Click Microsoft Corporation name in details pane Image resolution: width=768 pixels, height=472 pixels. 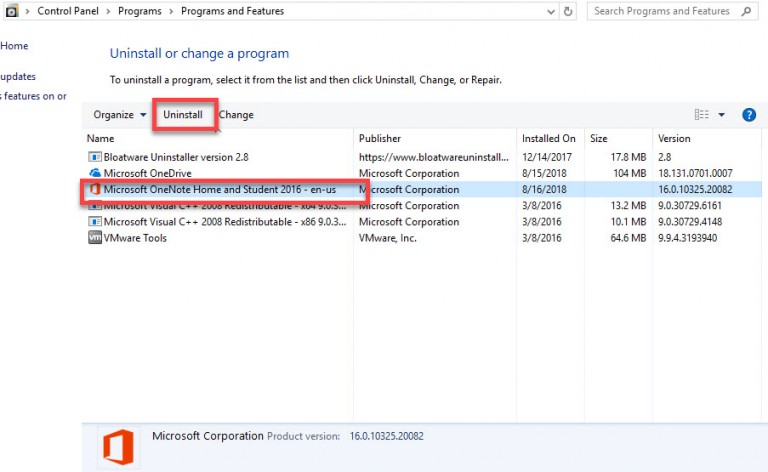pos(208,436)
